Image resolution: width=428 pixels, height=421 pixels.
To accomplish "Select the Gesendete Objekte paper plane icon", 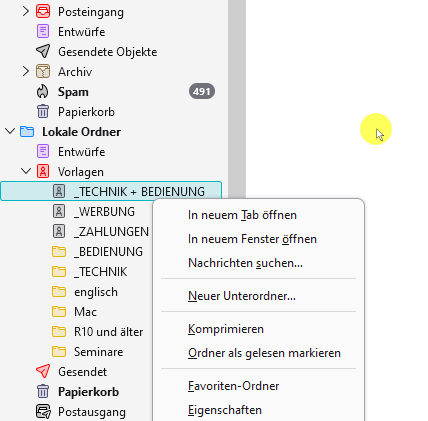I will click(43, 52).
